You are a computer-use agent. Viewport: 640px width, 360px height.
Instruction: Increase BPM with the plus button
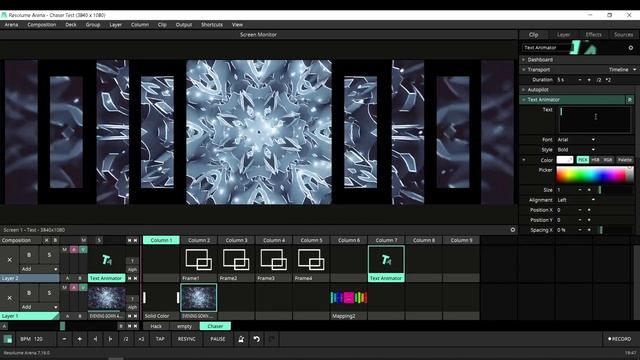pos(80,339)
